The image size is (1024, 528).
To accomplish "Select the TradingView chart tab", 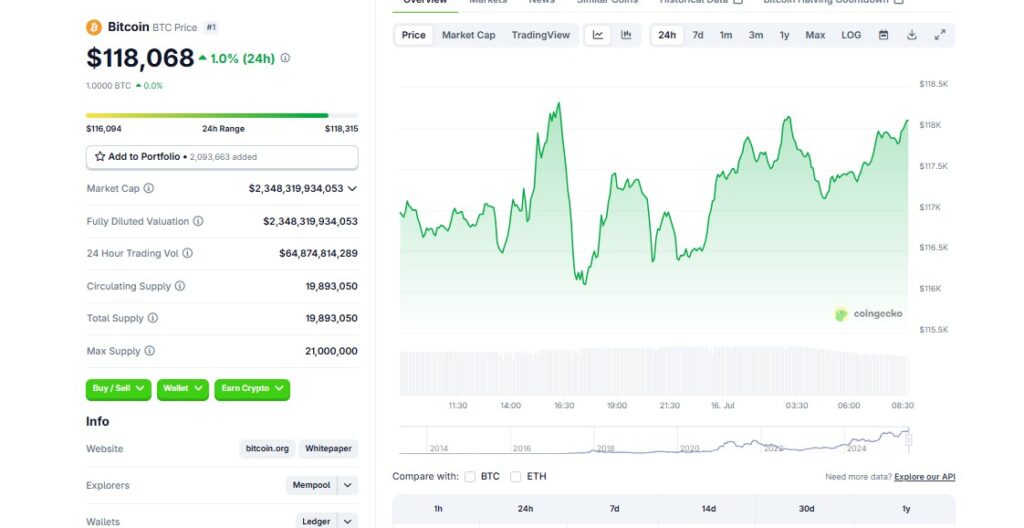I will [541, 35].
